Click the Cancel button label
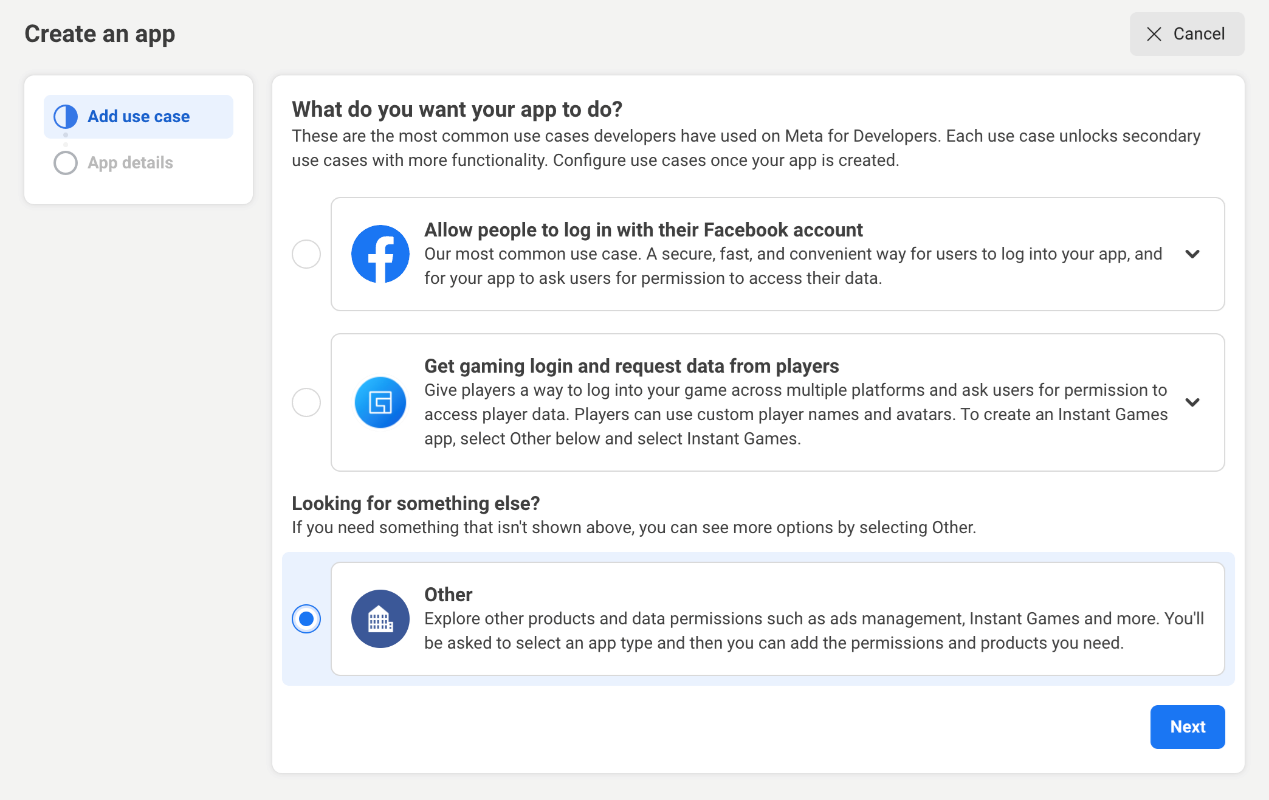 click(1199, 34)
